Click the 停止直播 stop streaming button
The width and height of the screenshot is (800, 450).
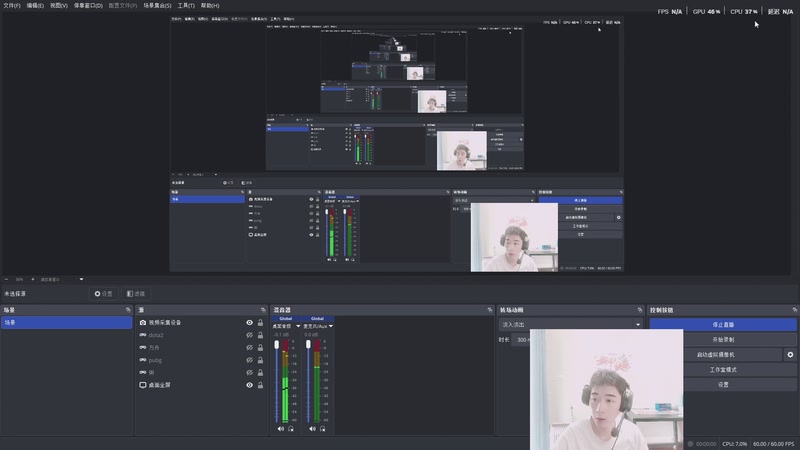pyautogui.click(x=723, y=324)
